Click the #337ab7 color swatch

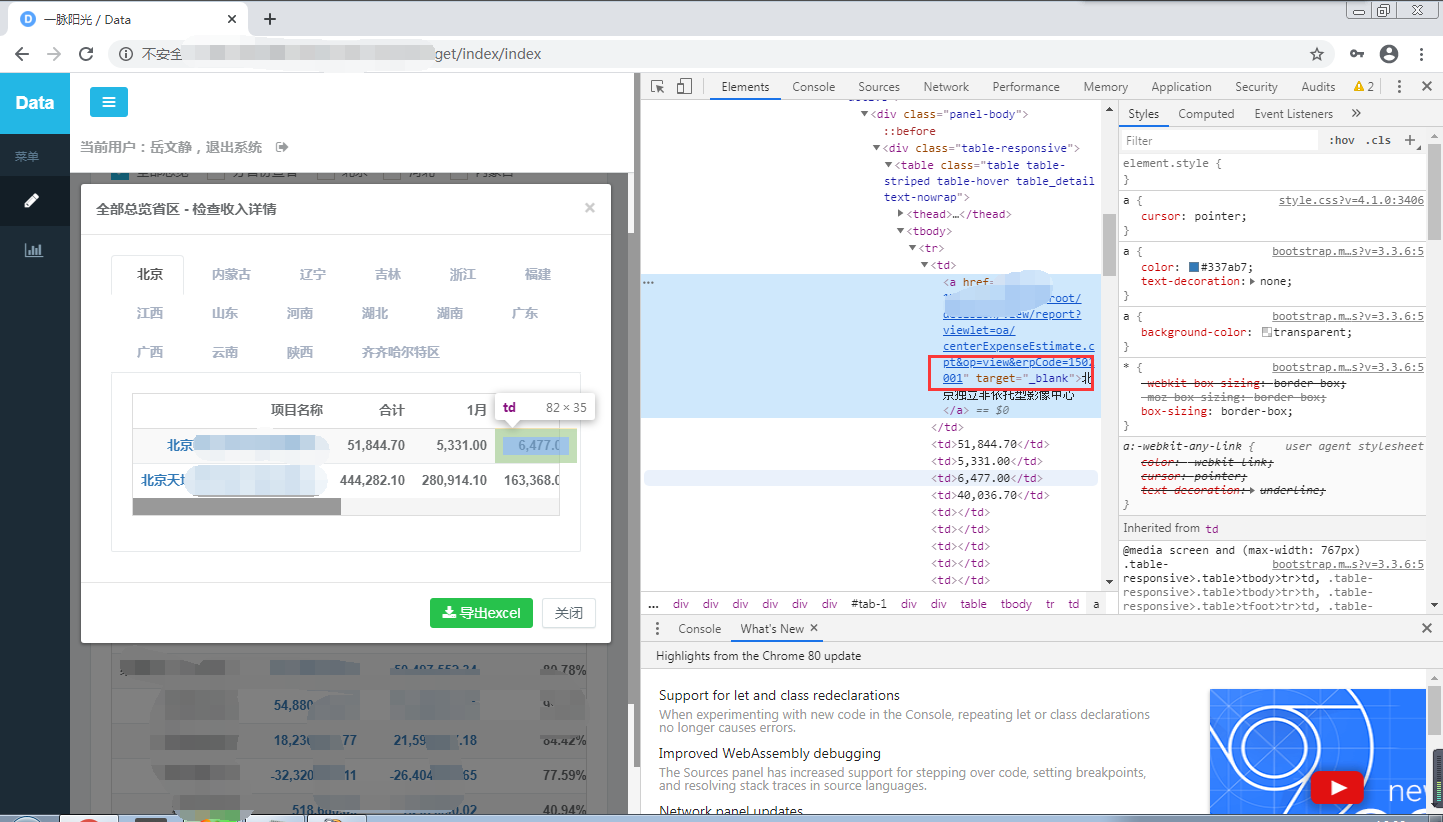coord(1194,267)
